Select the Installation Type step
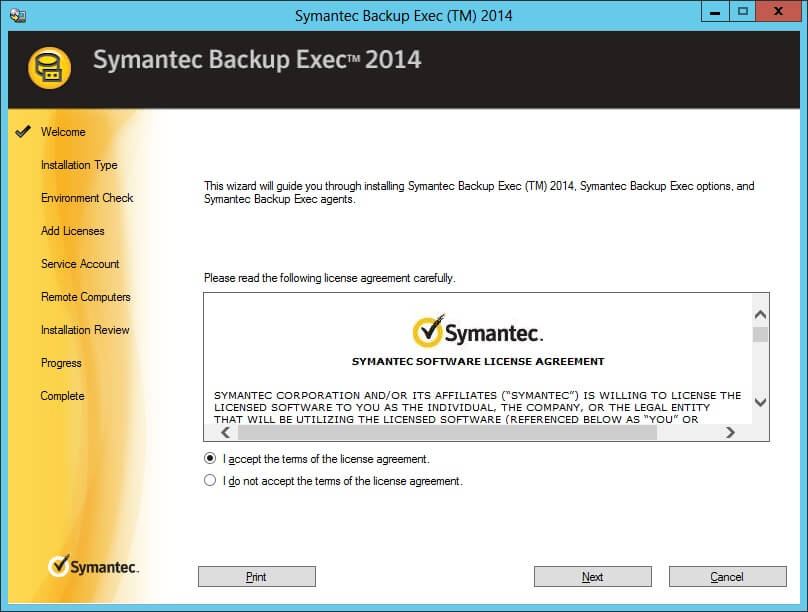Image resolution: width=808 pixels, height=612 pixels. coord(79,165)
